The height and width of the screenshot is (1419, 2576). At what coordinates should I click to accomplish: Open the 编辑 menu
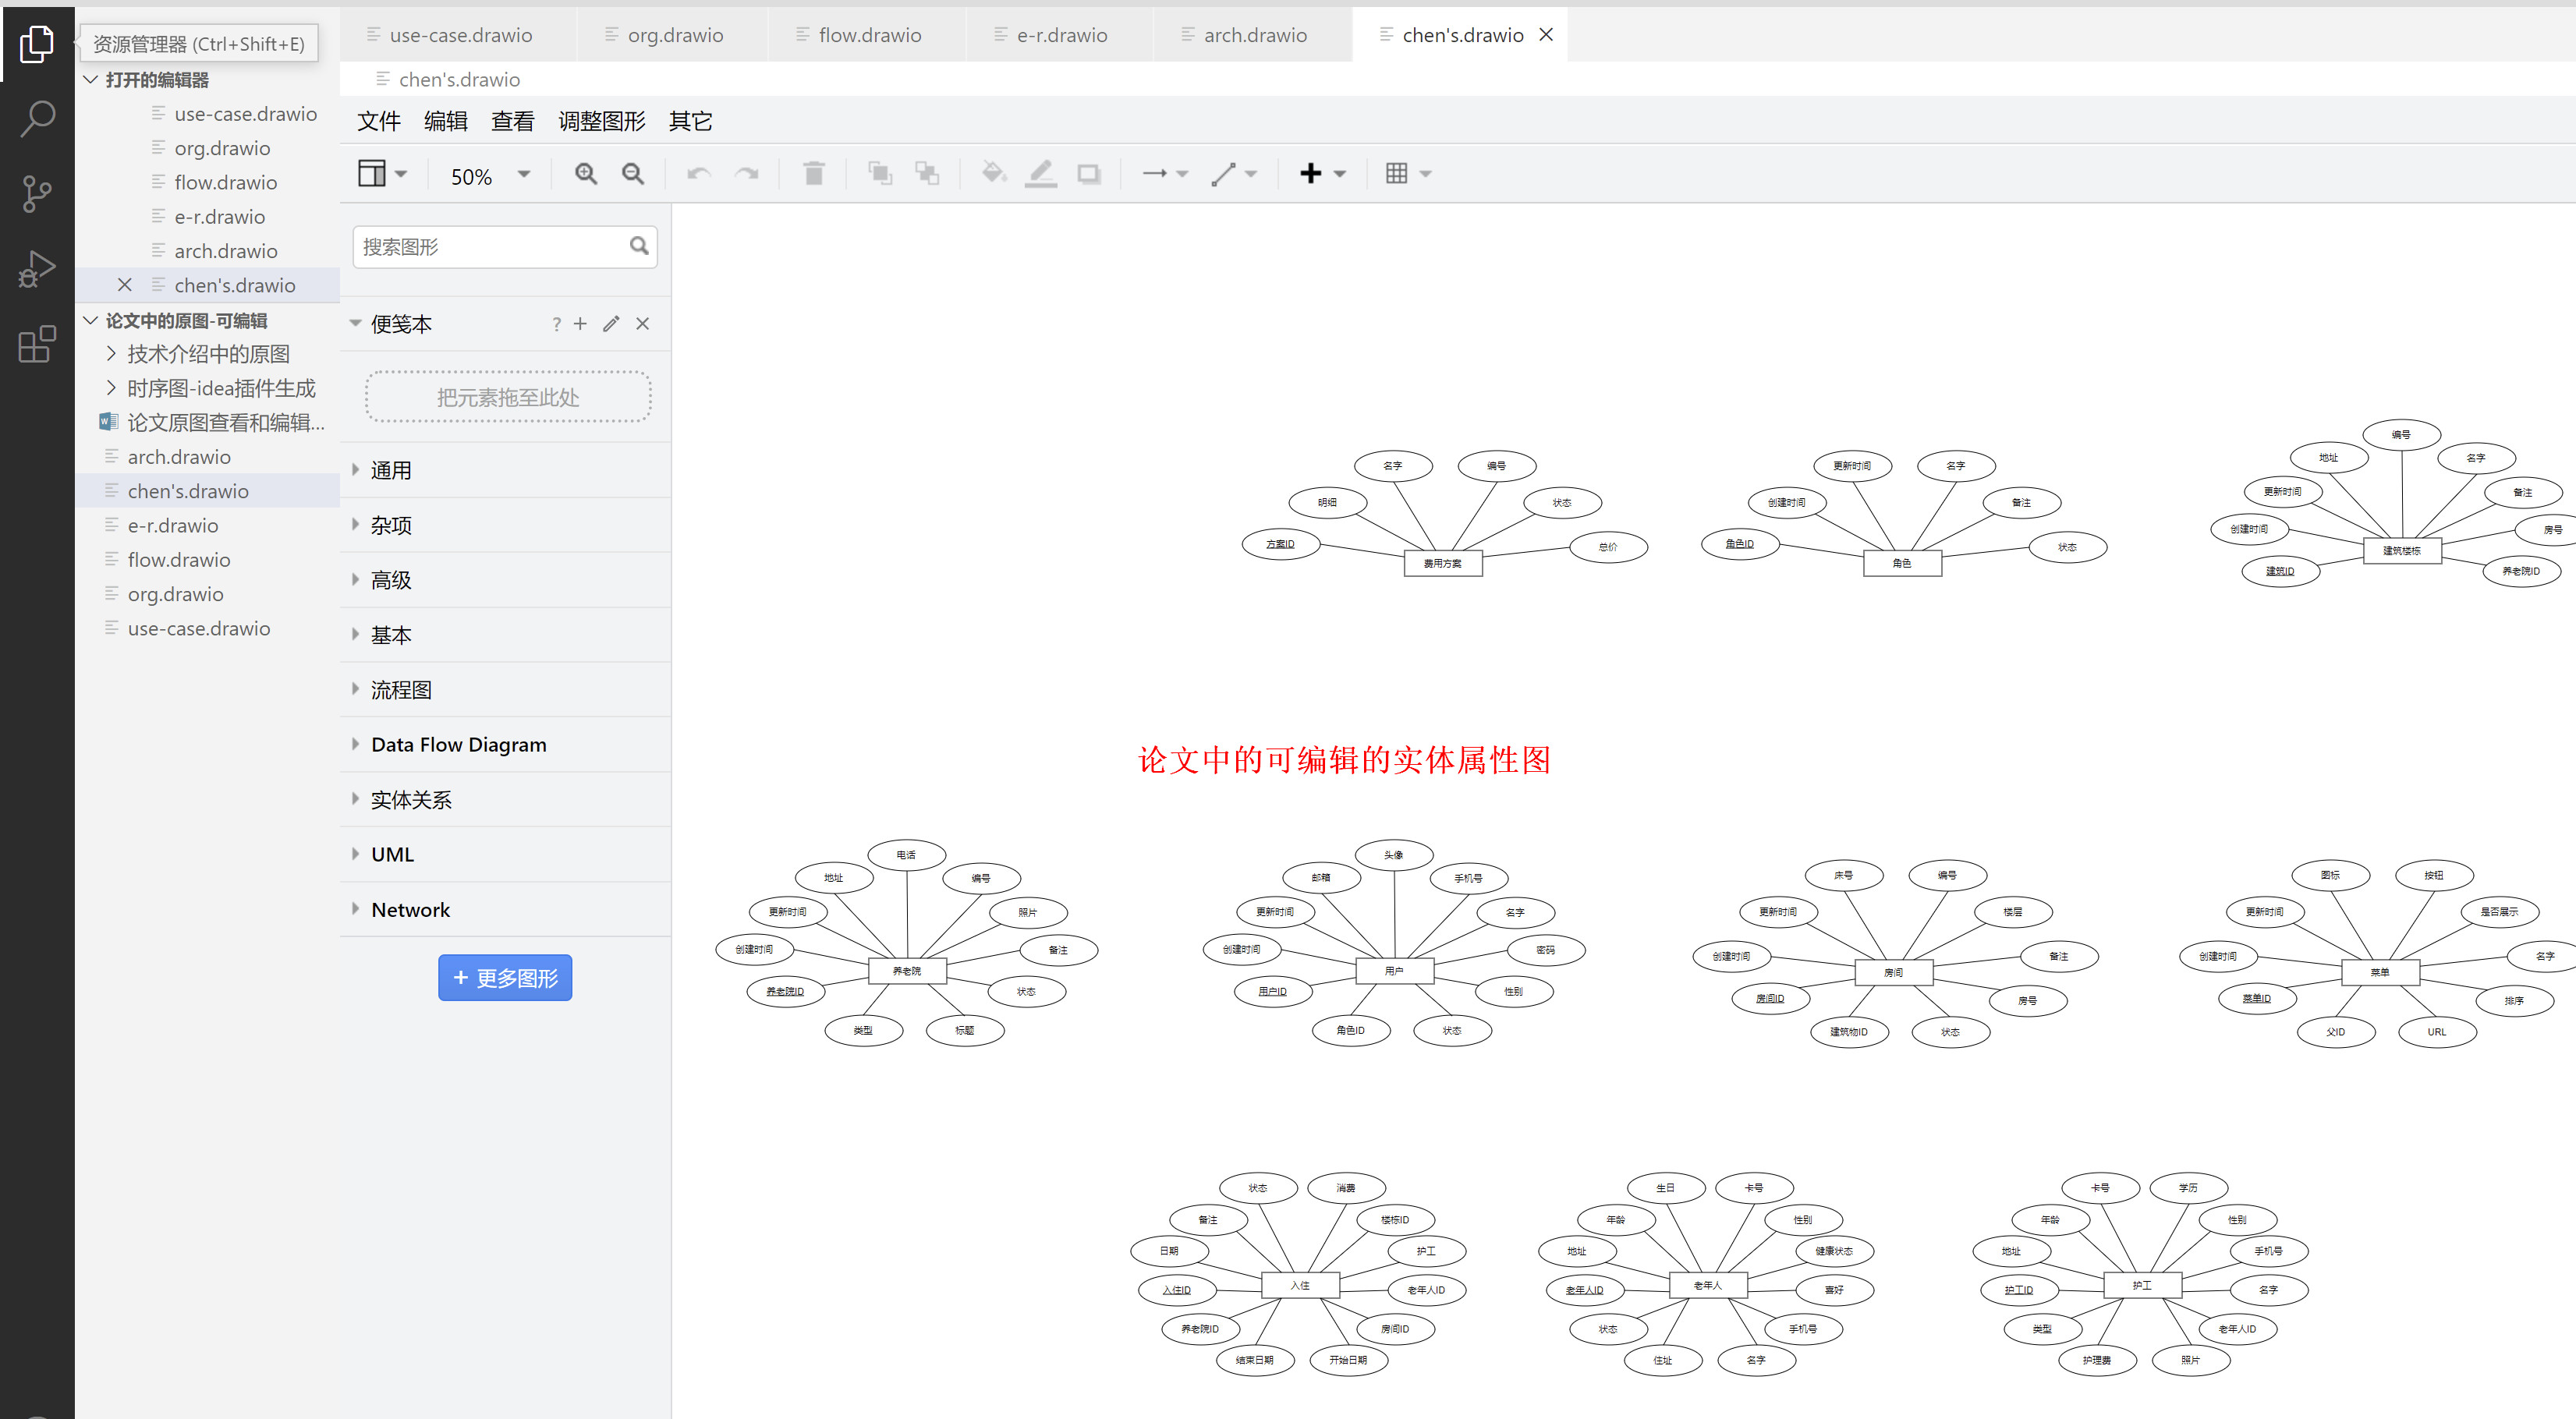(x=445, y=120)
